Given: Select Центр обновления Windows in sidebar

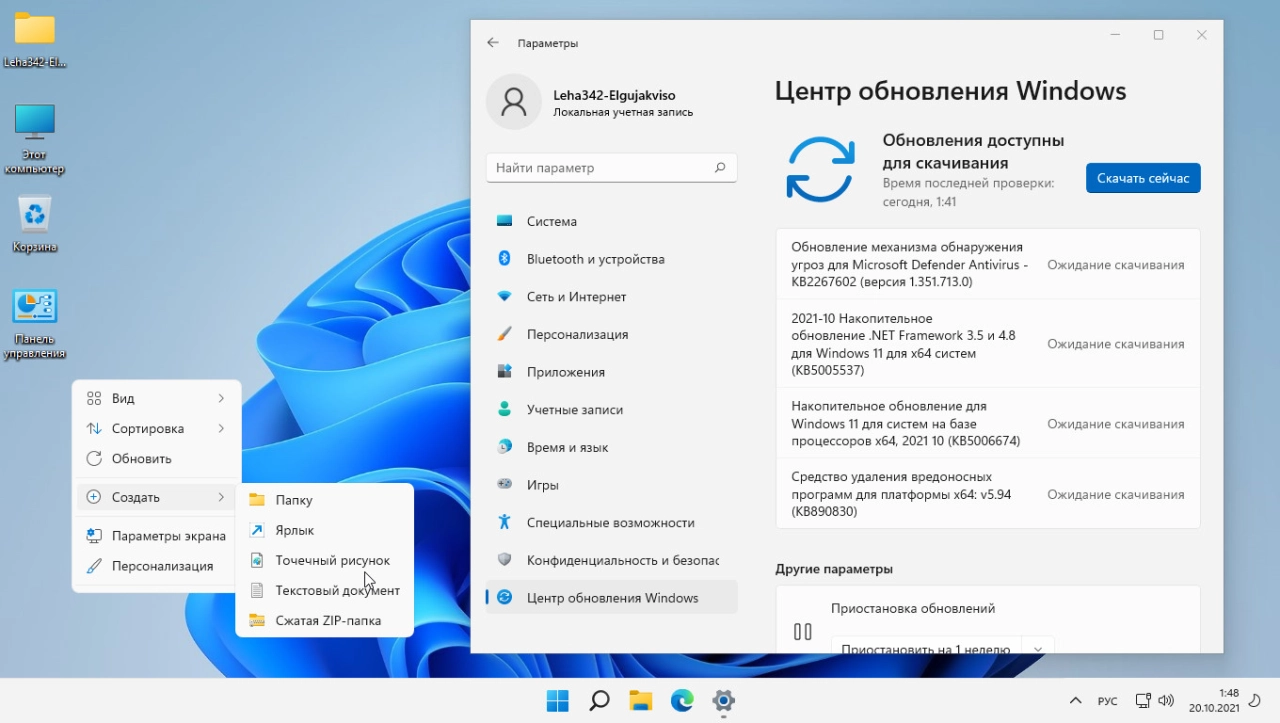Looking at the screenshot, I should [x=611, y=598].
